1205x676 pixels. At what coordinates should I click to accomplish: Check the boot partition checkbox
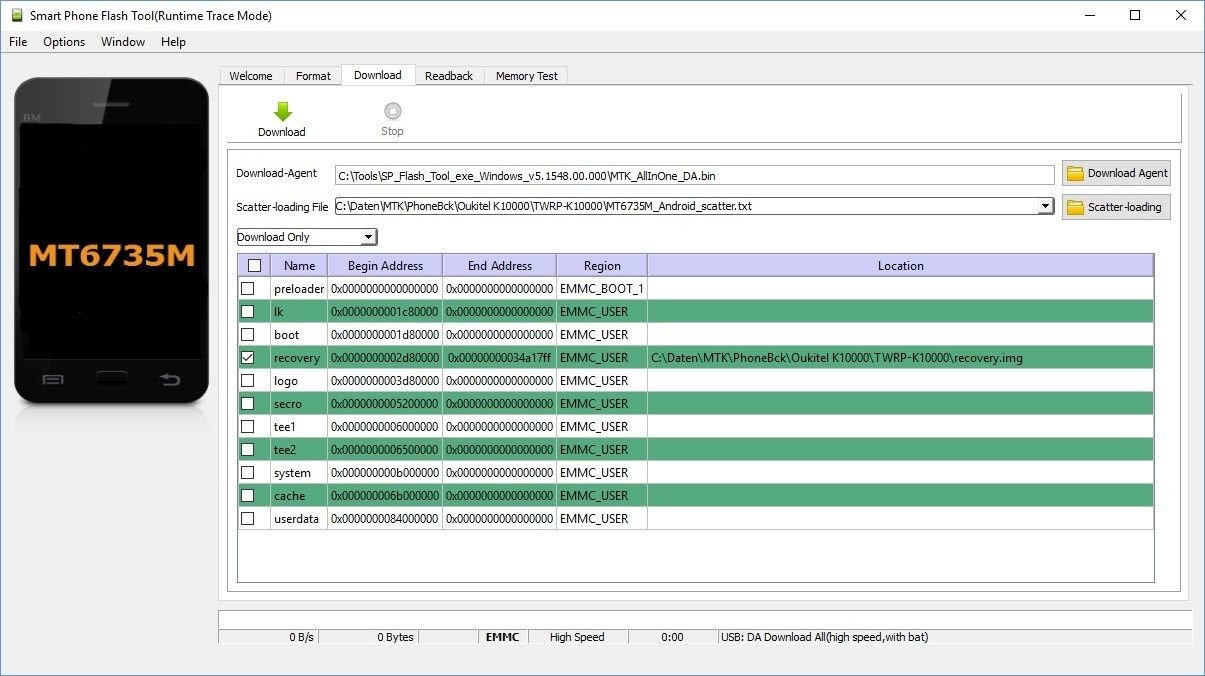(248, 334)
